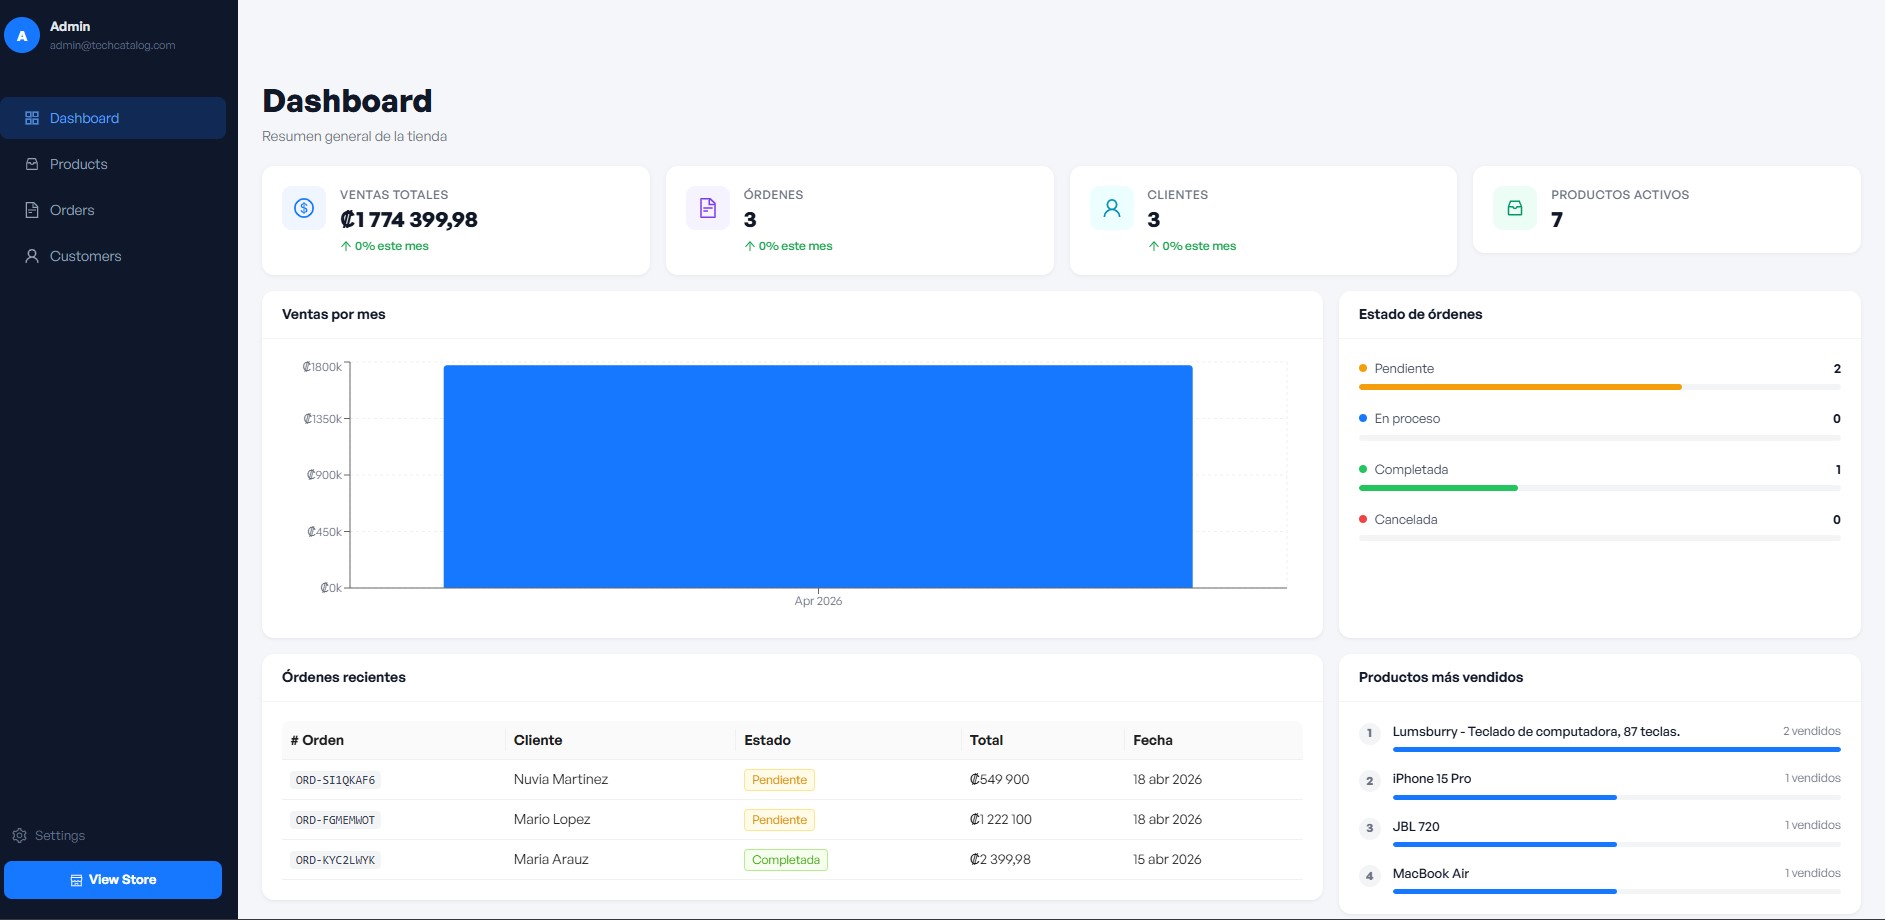This screenshot has height=920, width=1885.
Task: Click the Completada status badge
Action: click(785, 860)
